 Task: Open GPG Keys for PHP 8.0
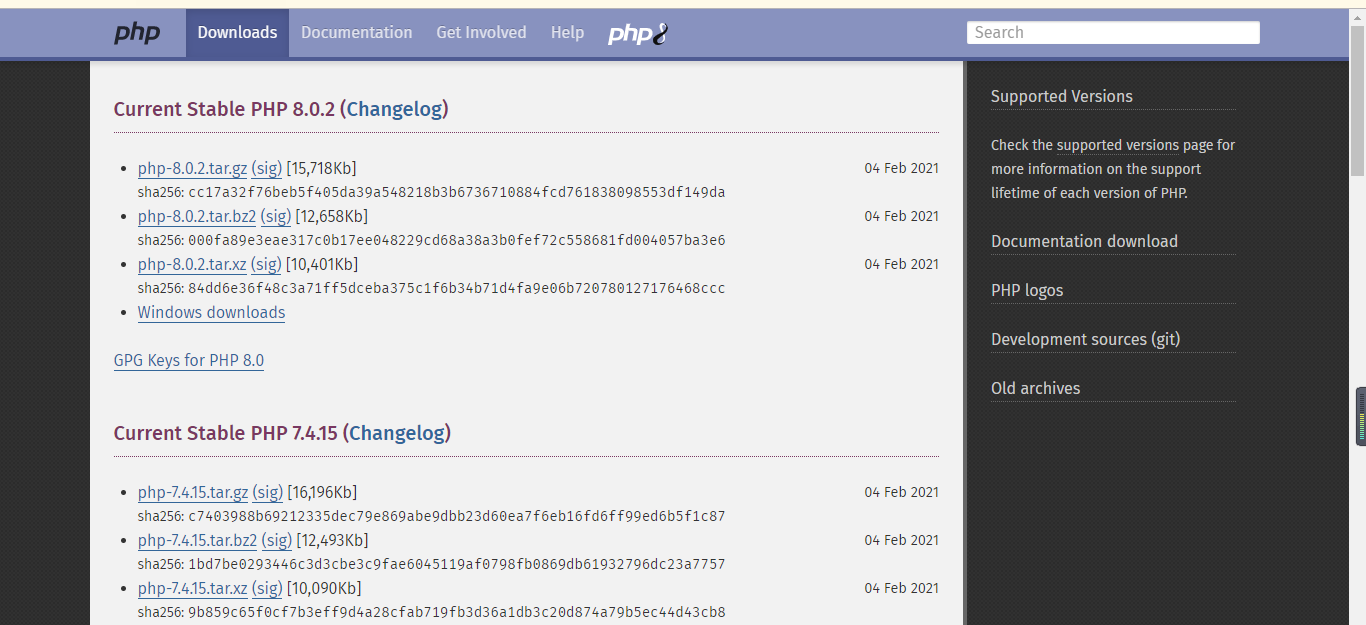(x=189, y=360)
